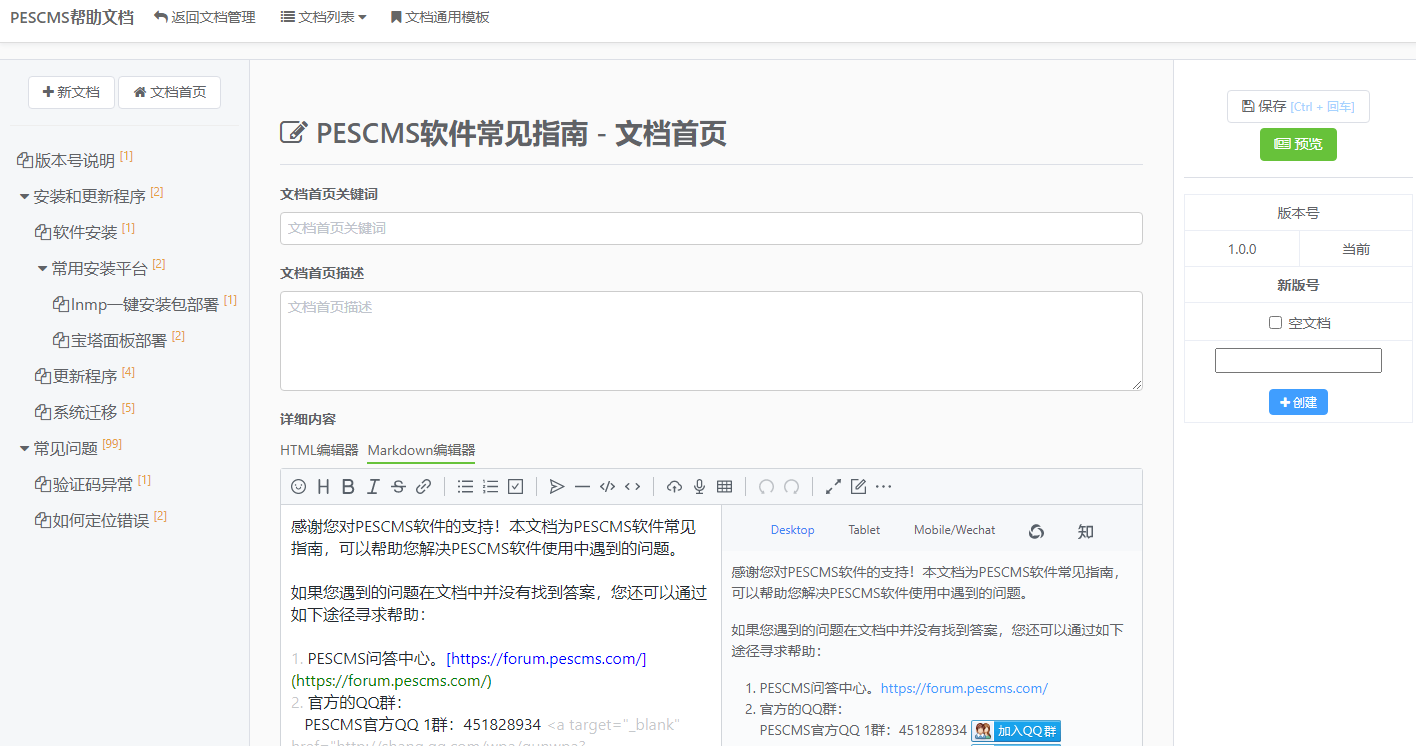The height and width of the screenshot is (746, 1416).
Task: Insert a table in the editor
Action: coord(725,487)
